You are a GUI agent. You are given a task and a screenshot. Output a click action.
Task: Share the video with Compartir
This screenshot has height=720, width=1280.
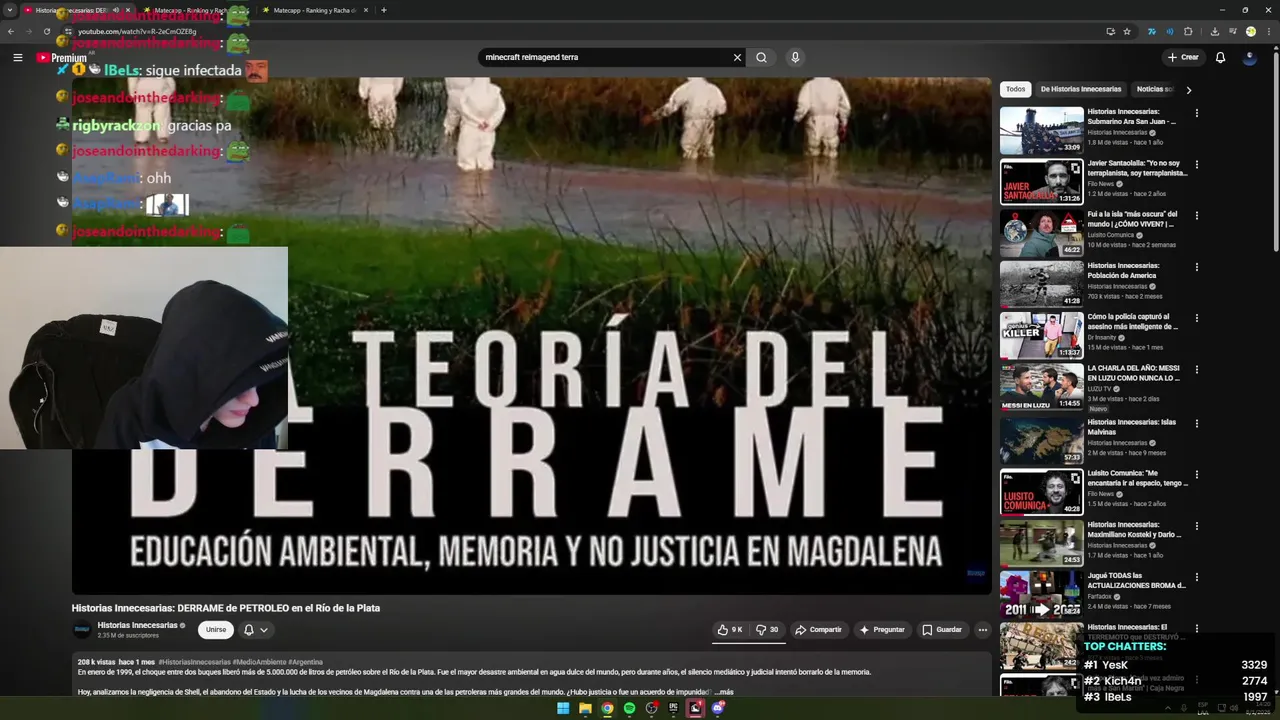(x=818, y=630)
